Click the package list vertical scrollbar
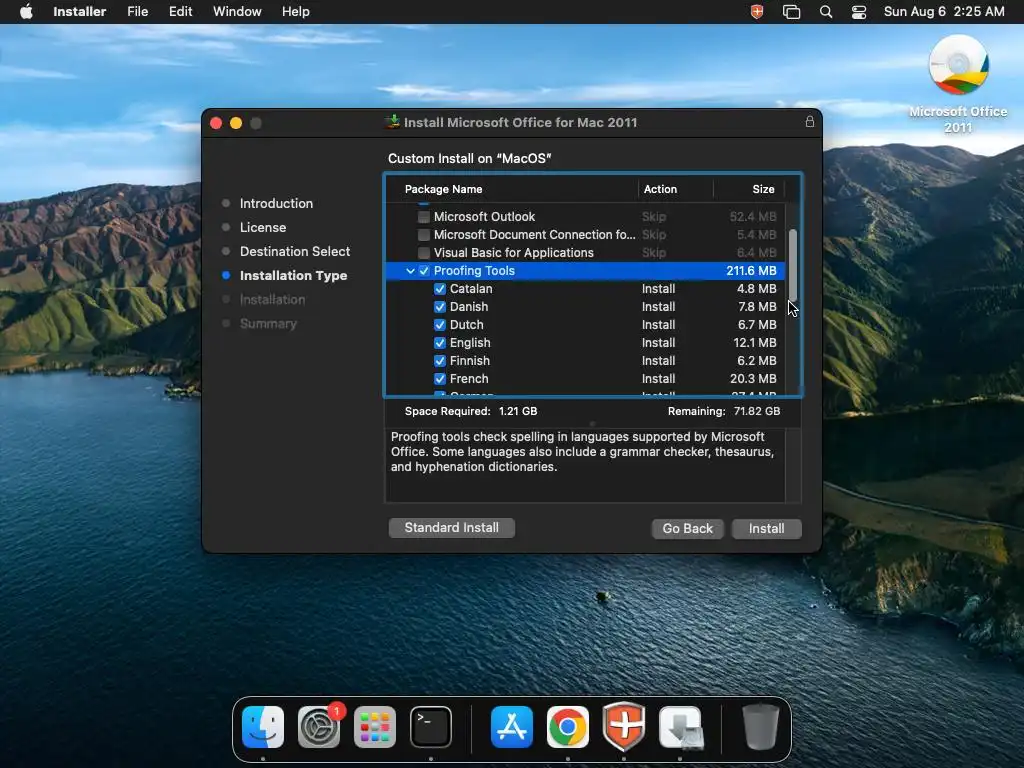This screenshot has height=768, width=1024. [x=793, y=264]
